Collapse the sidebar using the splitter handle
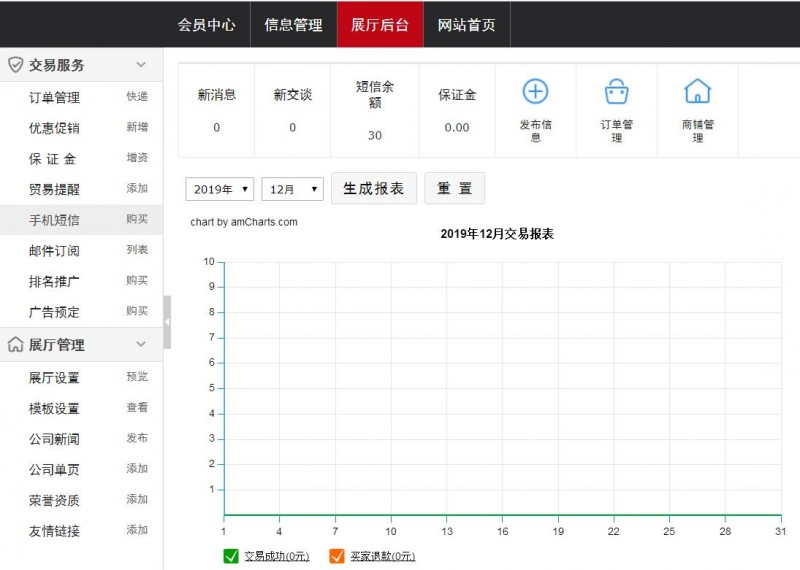 coord(167,322)
